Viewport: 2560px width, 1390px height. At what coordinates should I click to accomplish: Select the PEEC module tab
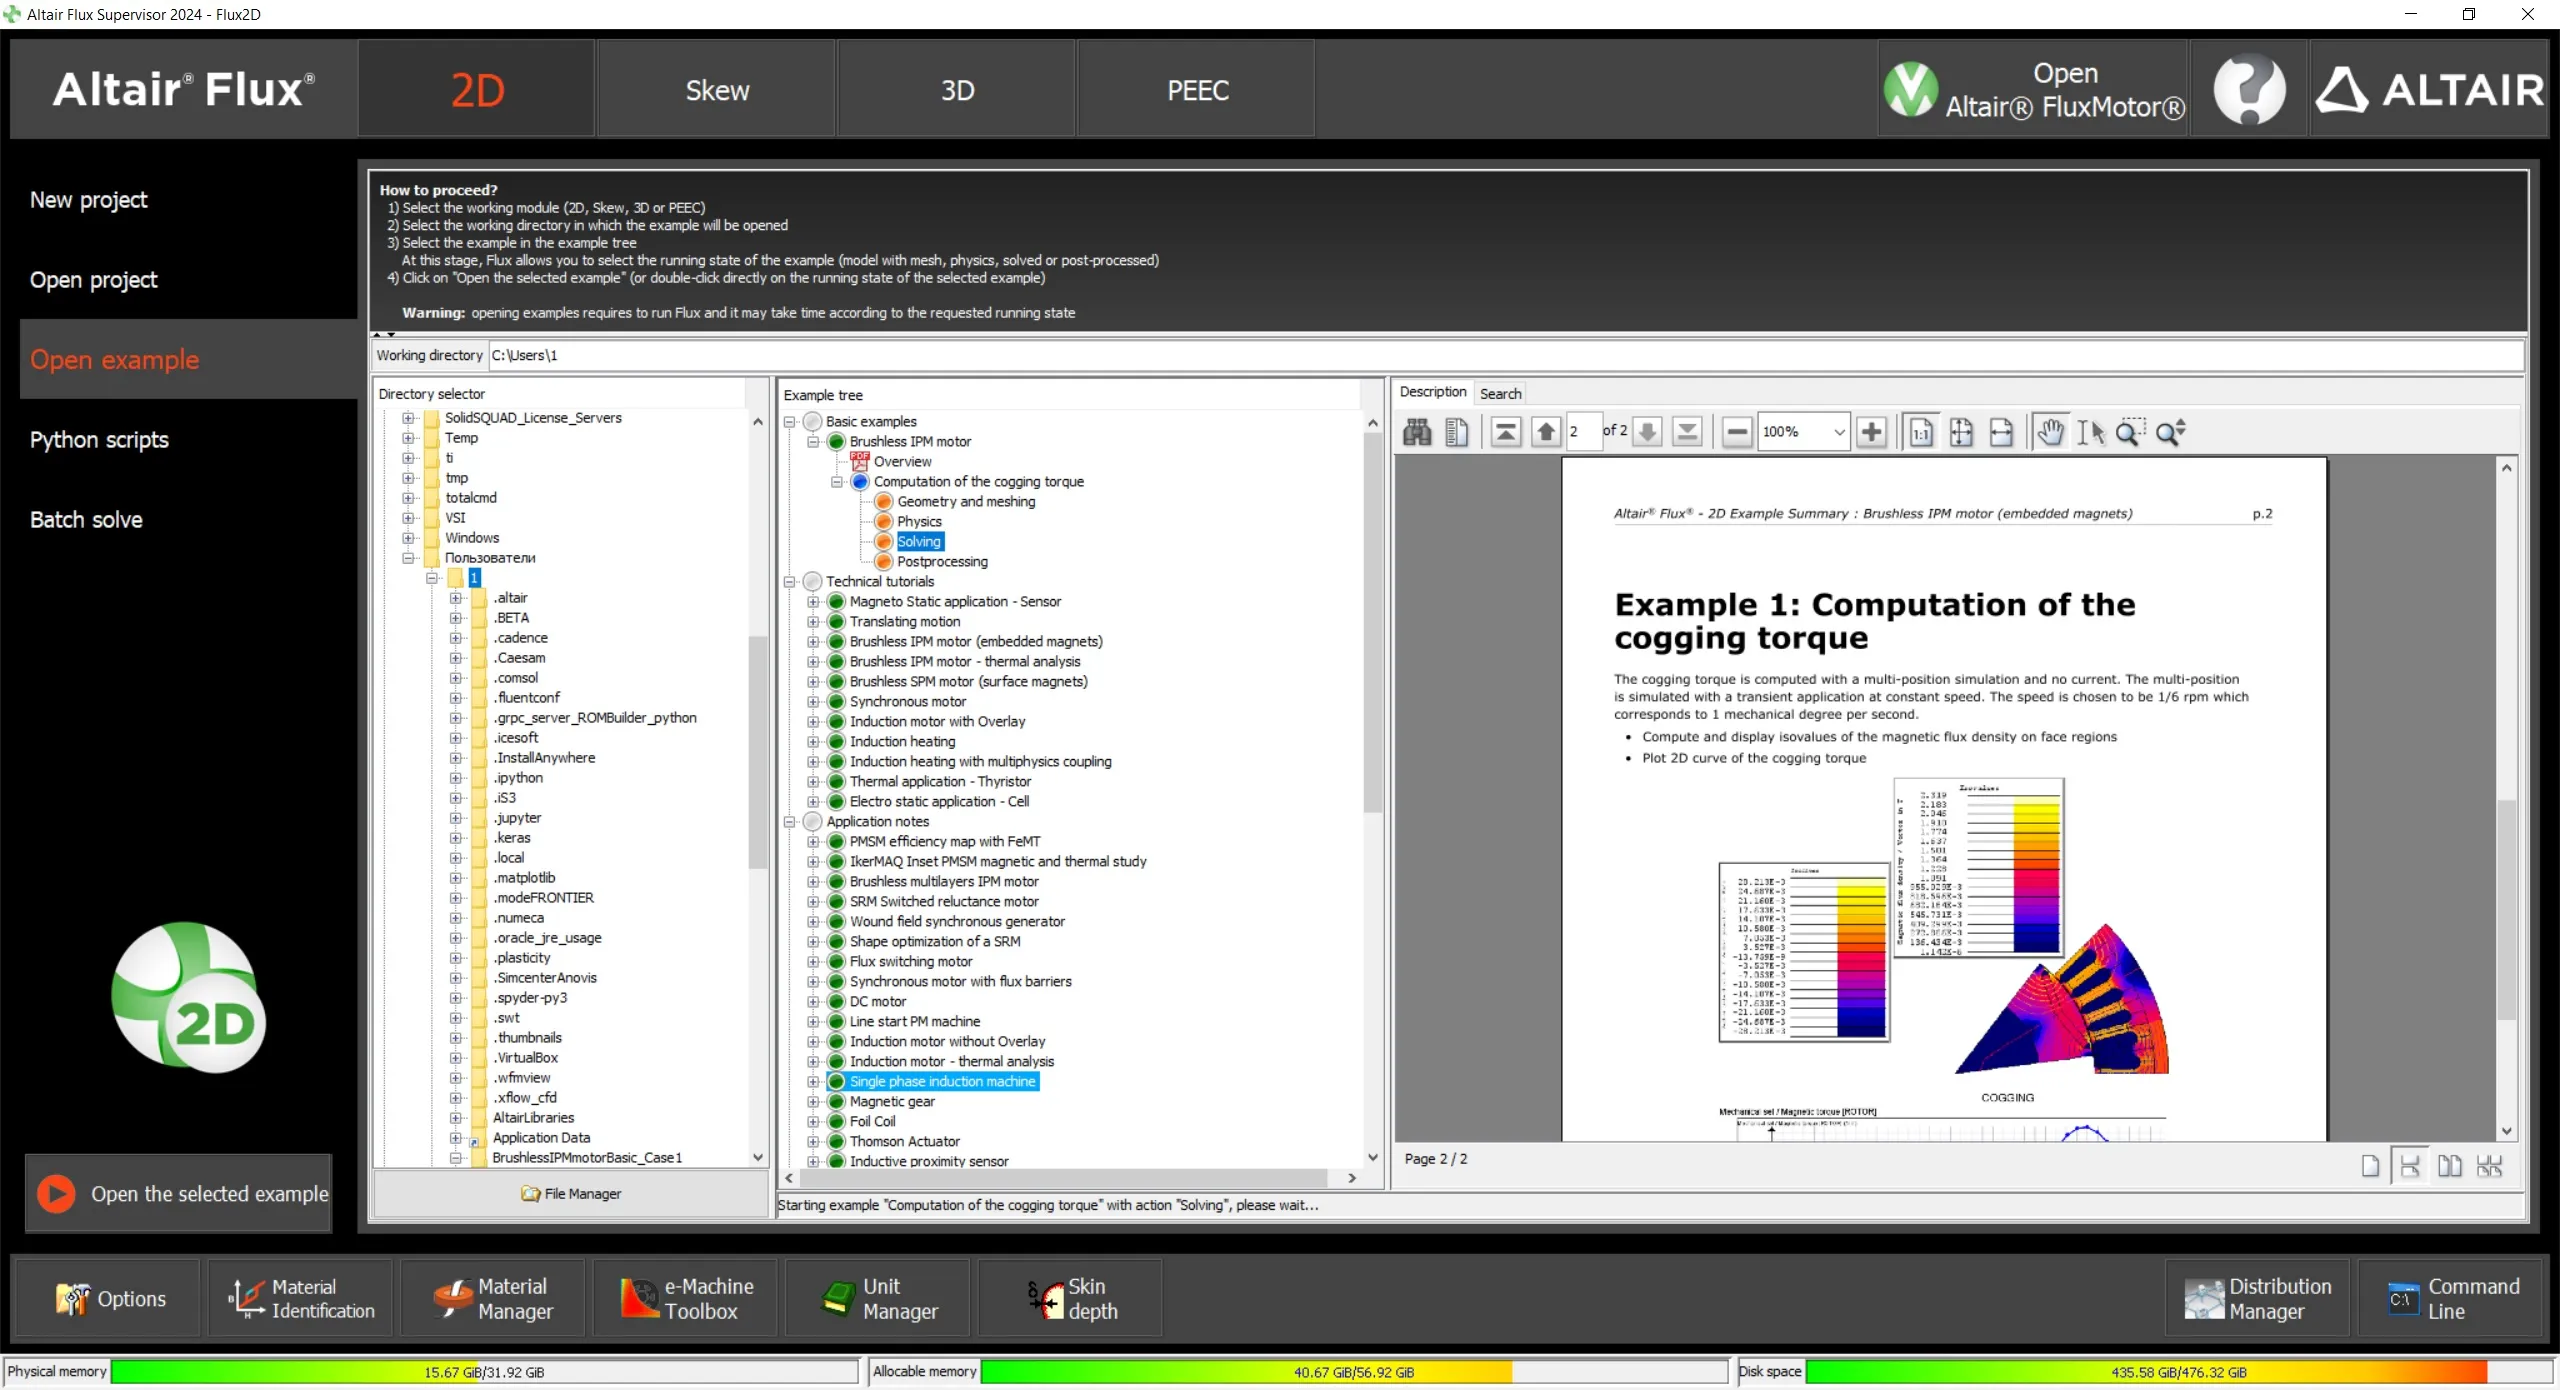click(x=1197, y=90)
